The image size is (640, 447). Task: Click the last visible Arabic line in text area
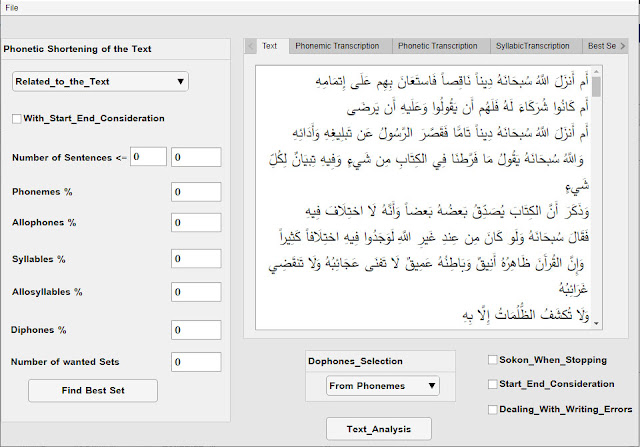tap(526, 315)
